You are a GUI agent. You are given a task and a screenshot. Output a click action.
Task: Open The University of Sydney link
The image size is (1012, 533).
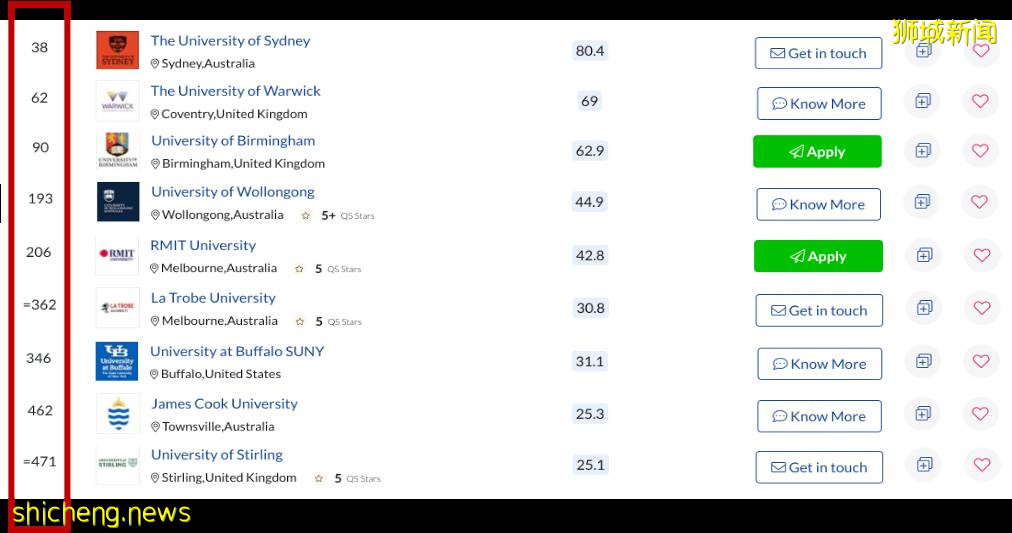pyautogui.click(x=230, y=41)
